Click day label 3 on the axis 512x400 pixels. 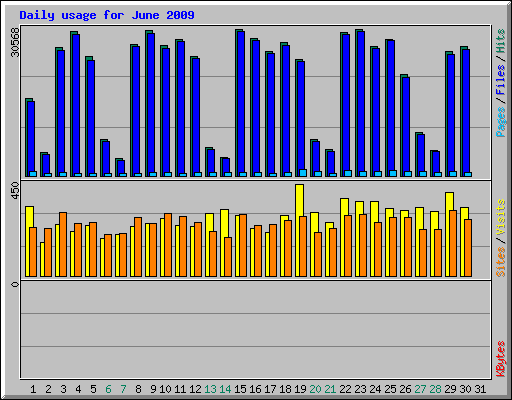(x=63, y=389)
